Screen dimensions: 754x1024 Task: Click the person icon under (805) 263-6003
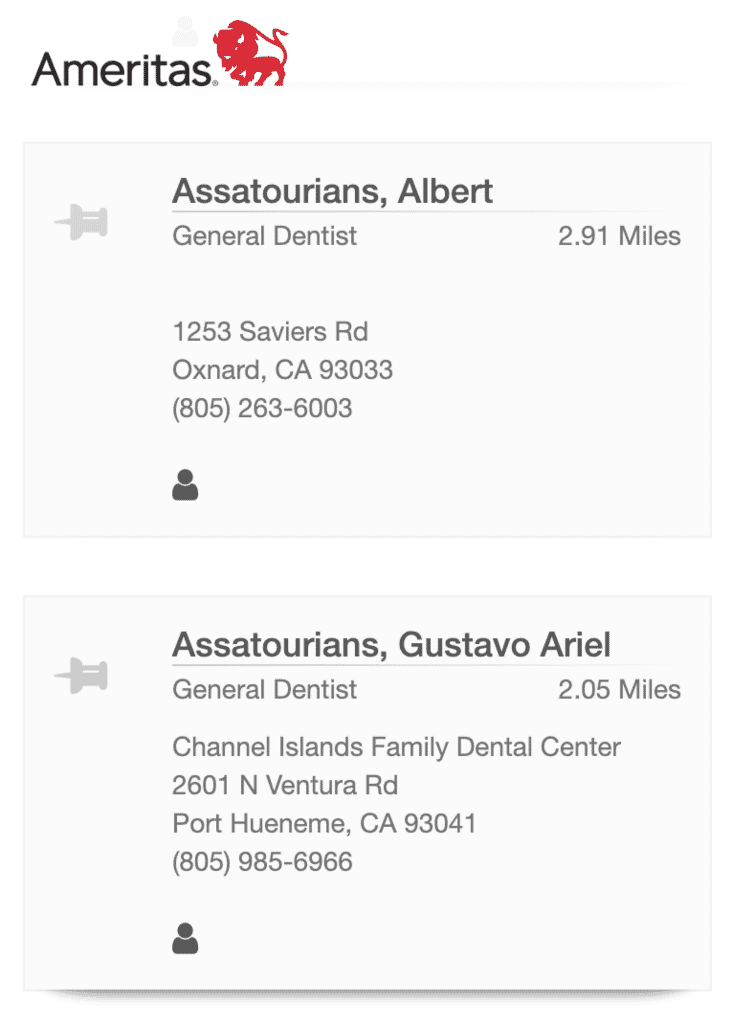(185, 485)
